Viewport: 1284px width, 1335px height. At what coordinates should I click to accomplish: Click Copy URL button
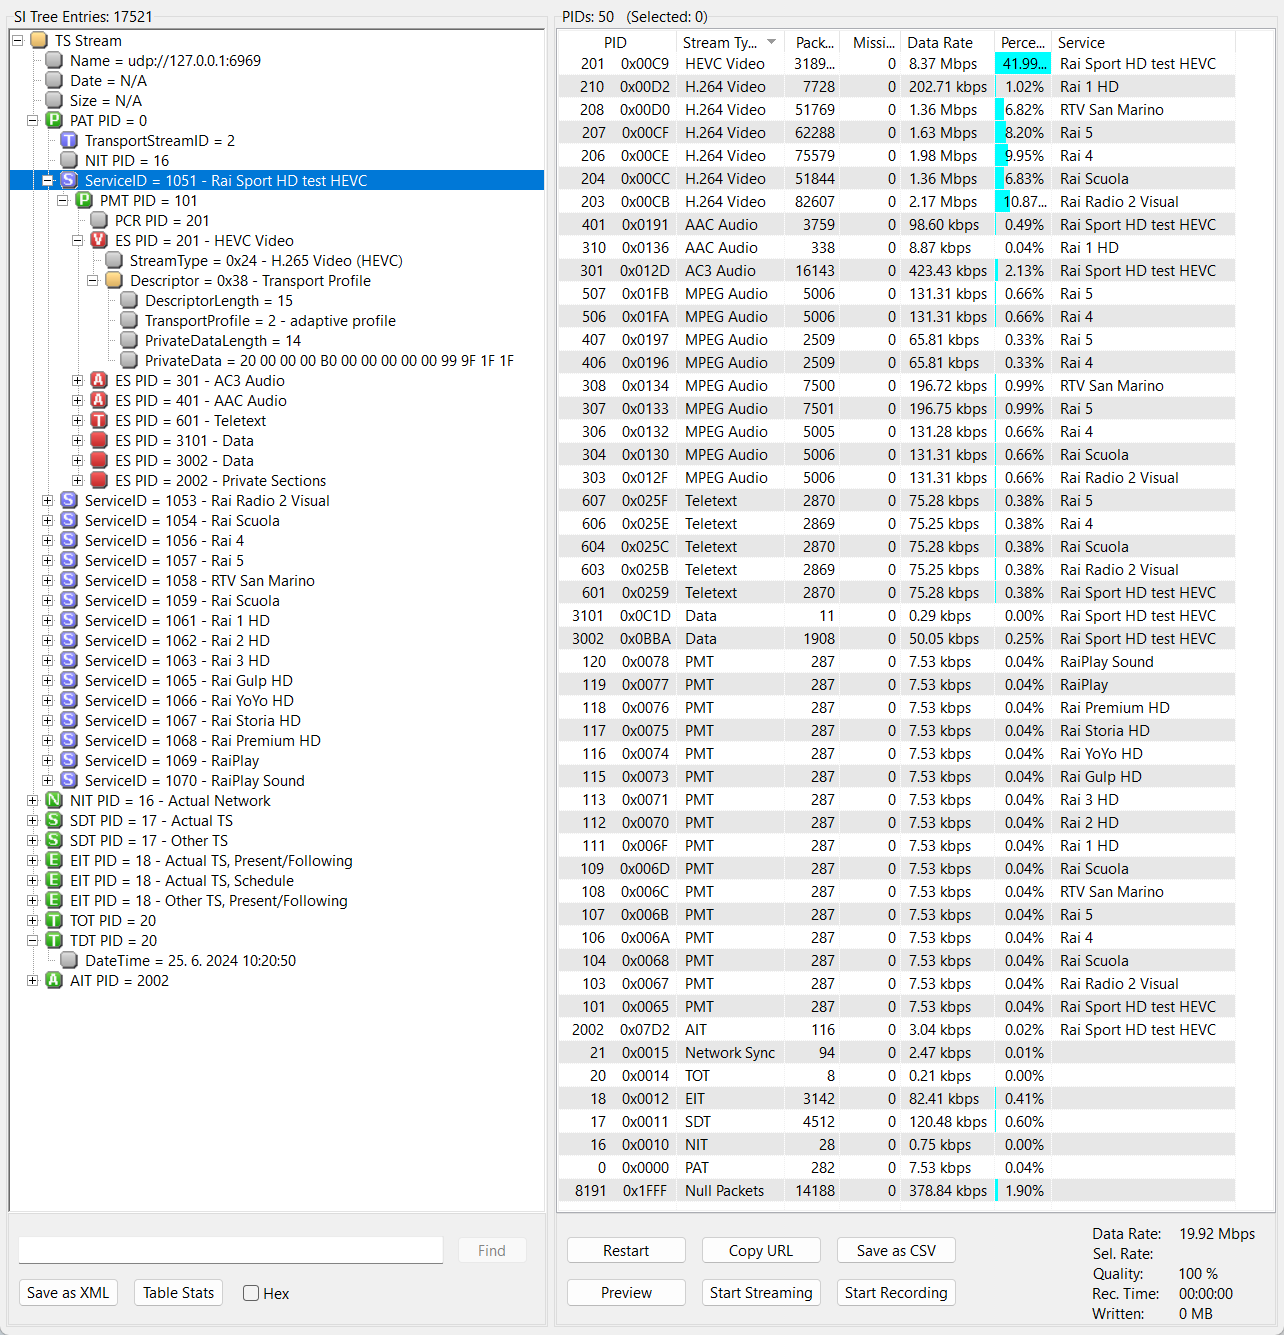[761, 1250]
